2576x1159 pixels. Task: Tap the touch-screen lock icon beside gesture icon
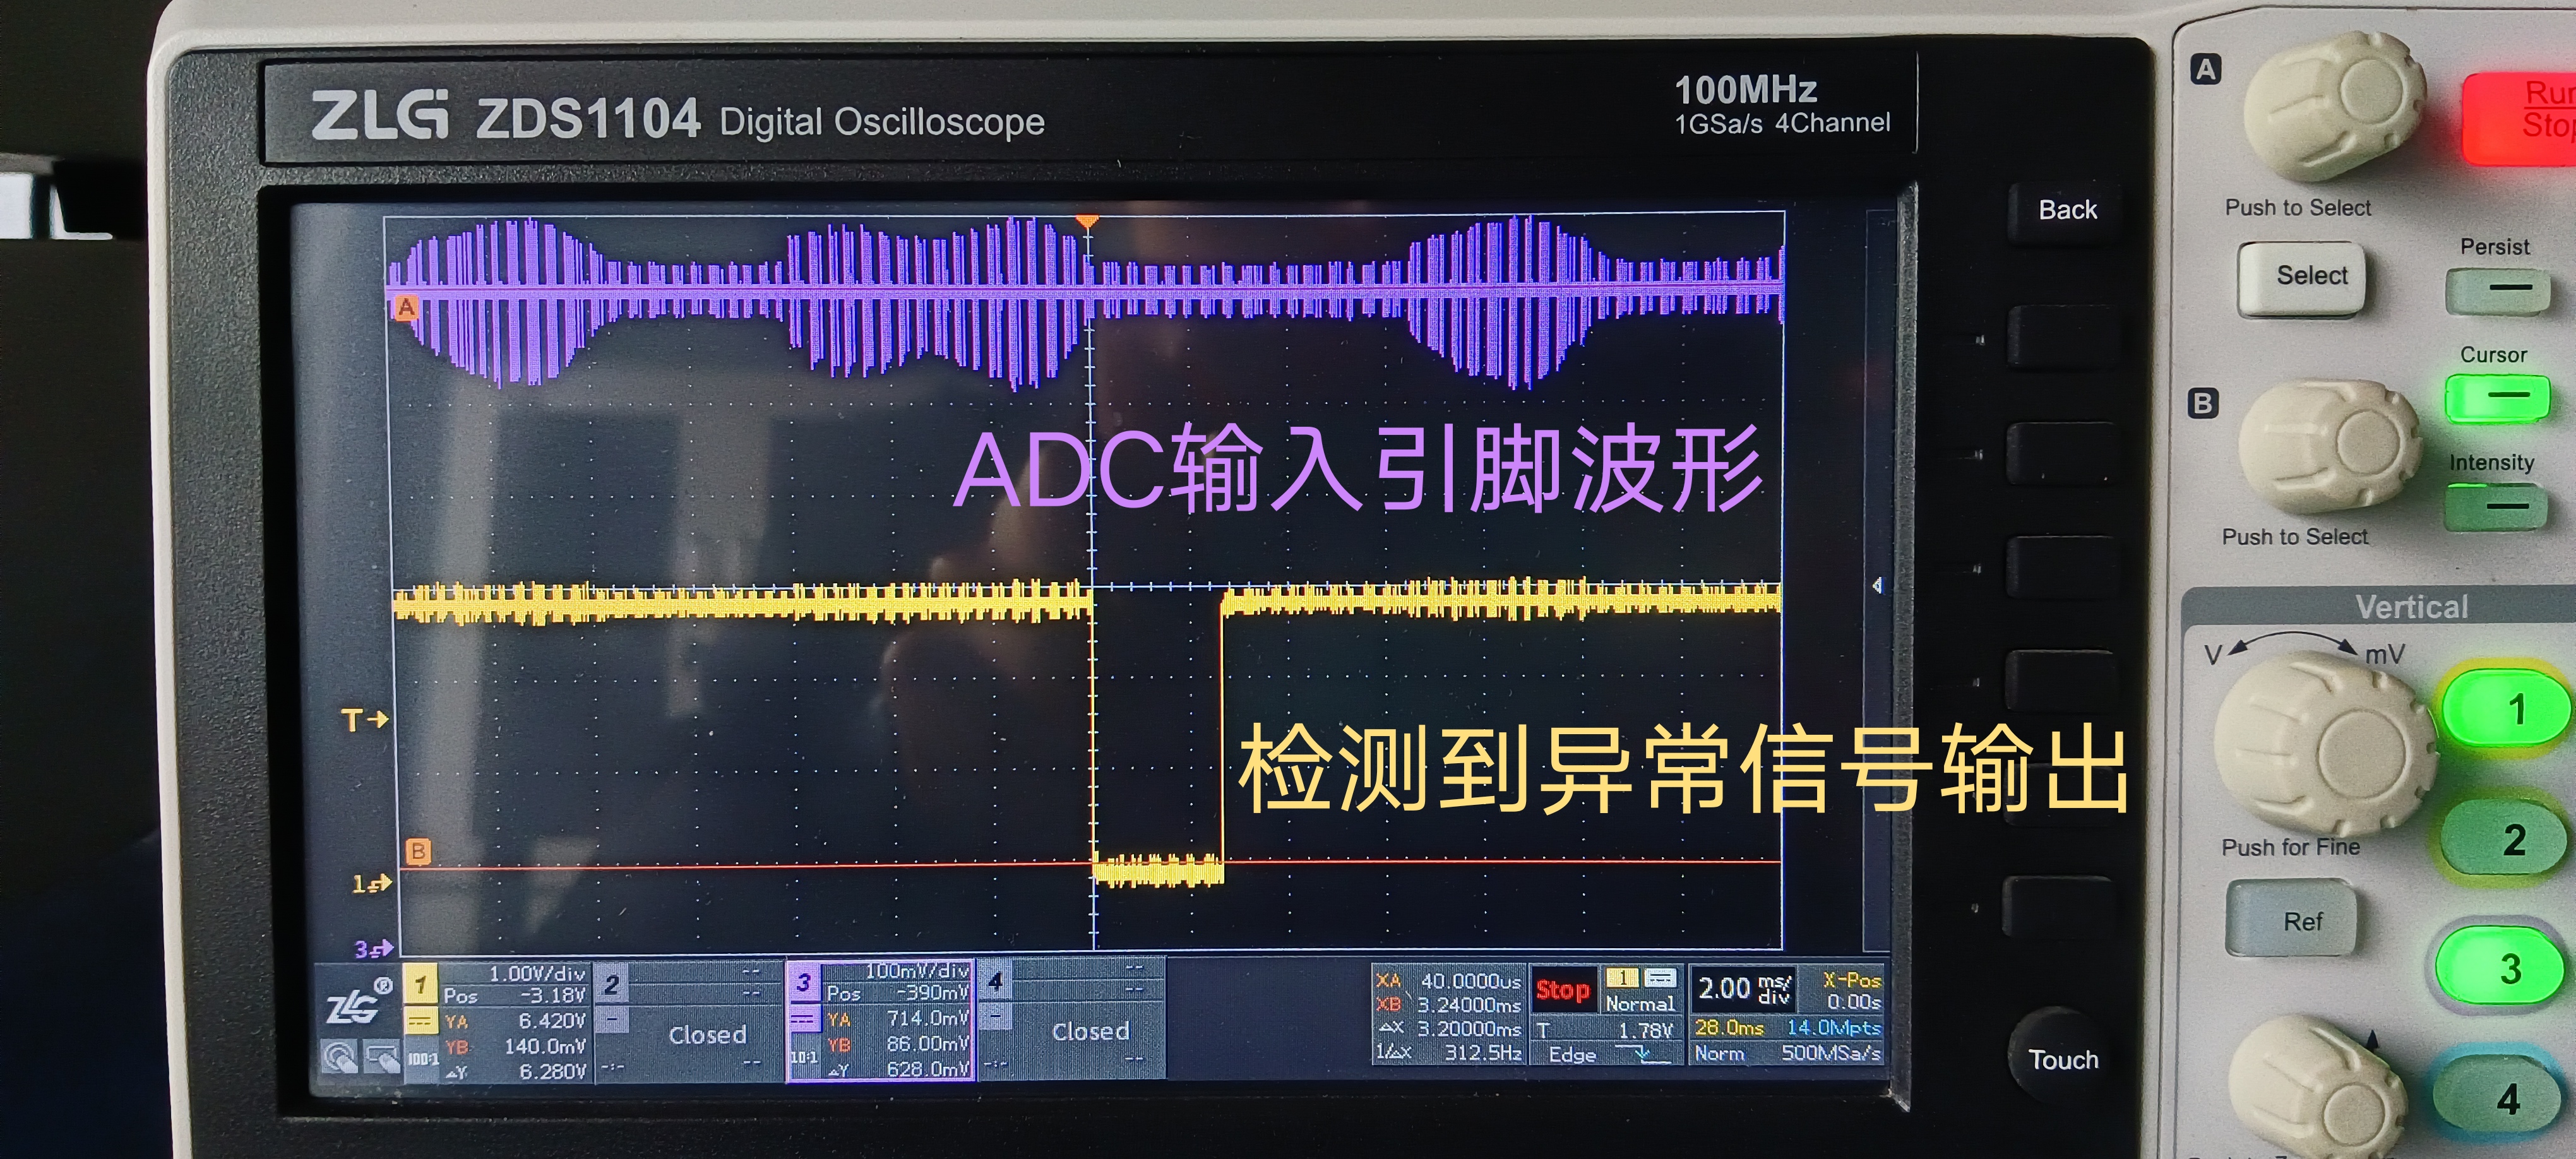click(381, 1056)
